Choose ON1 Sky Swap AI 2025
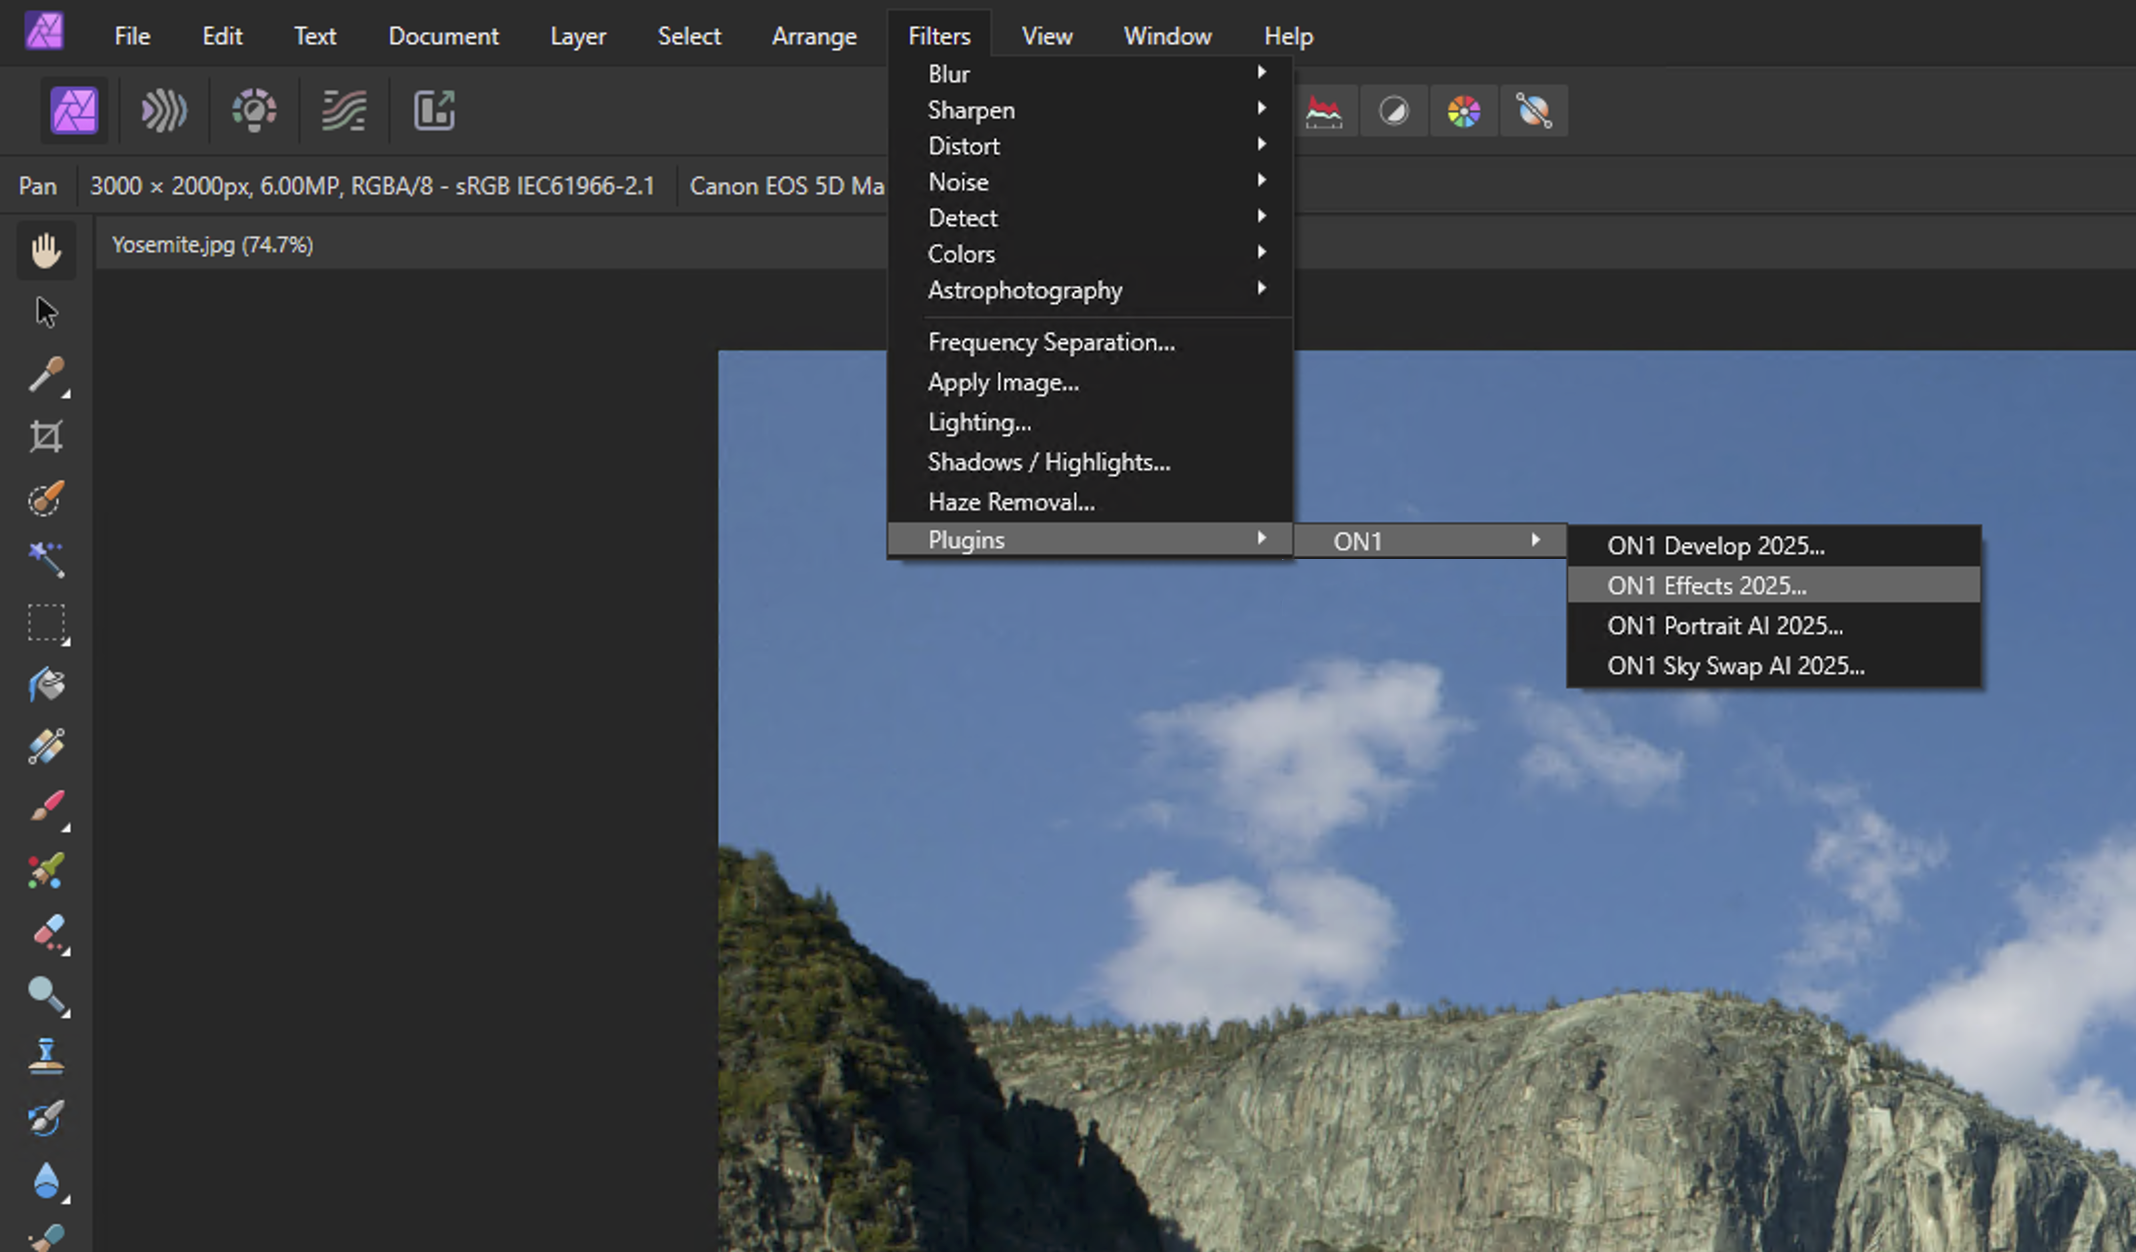The height and width of the screenshot is (1252, 2136). [1735, 666]
